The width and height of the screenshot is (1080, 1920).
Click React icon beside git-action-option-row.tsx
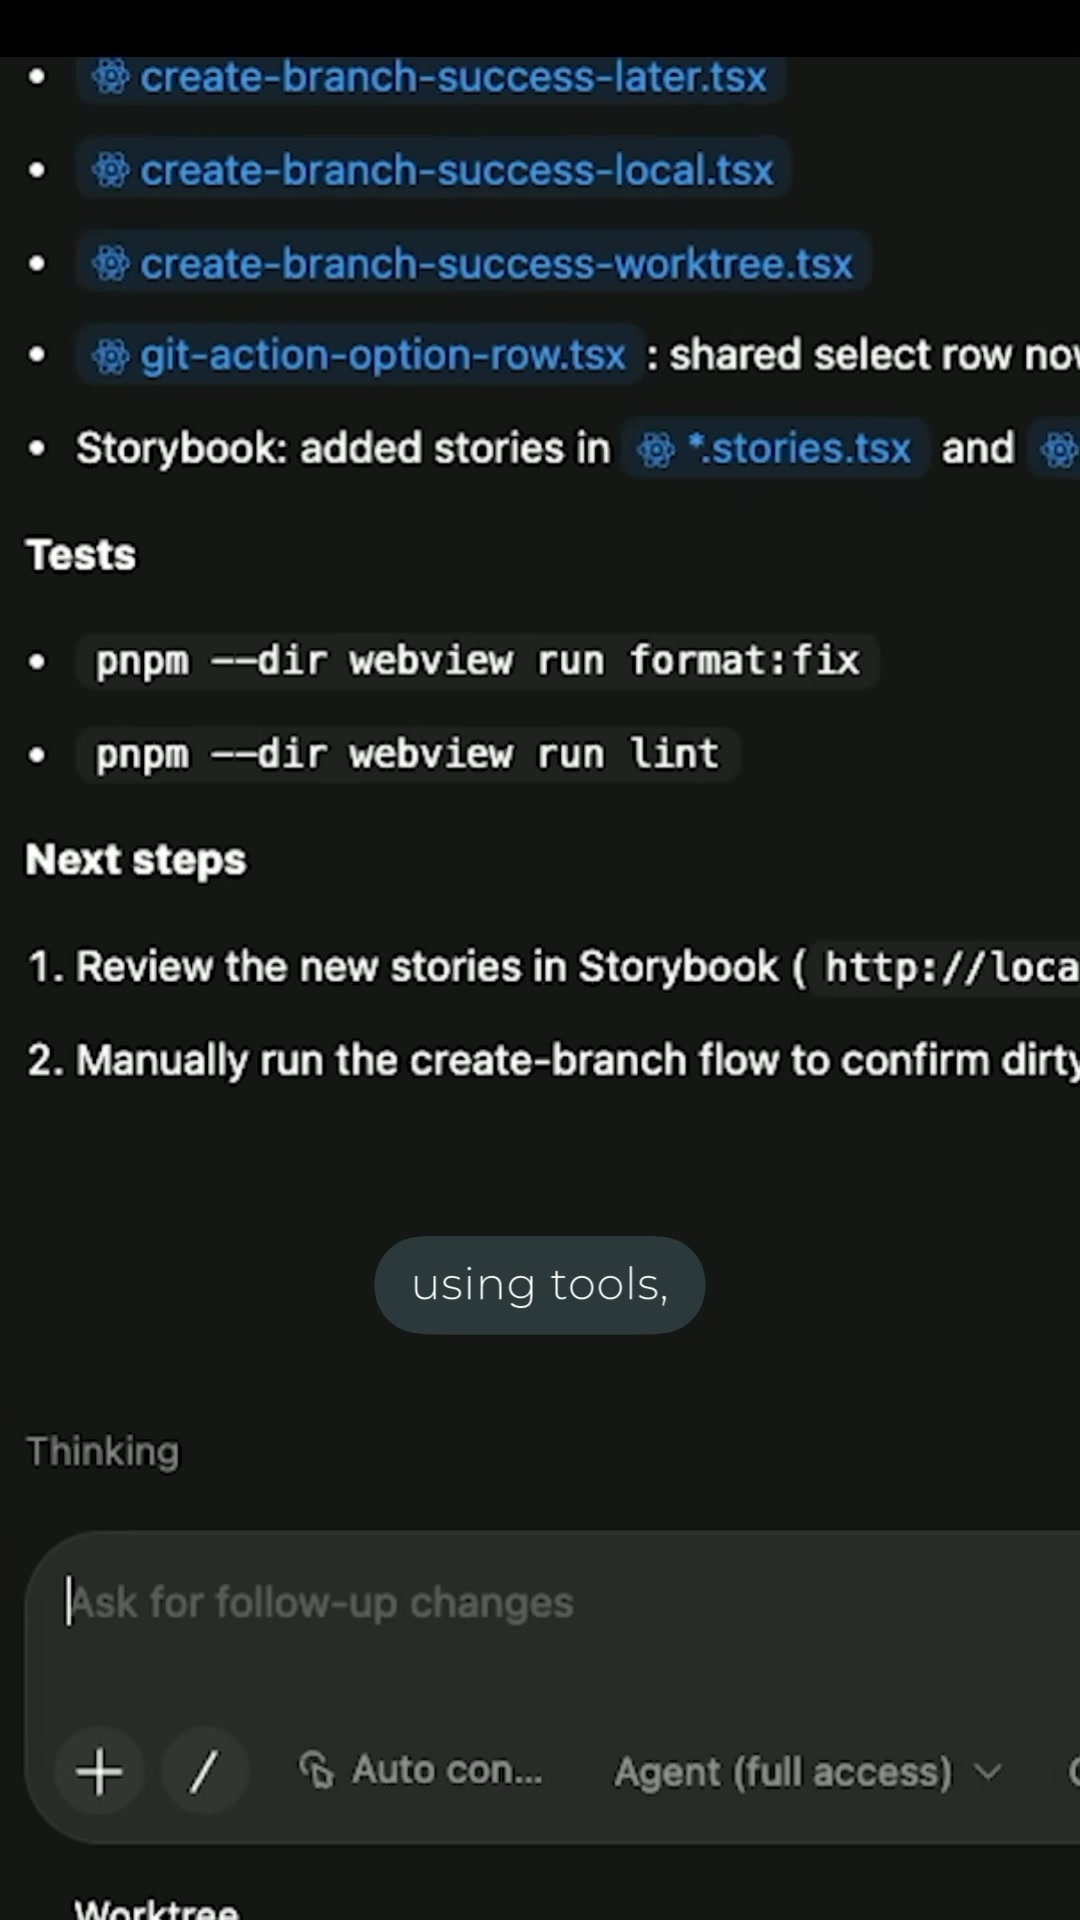[110, 355]
